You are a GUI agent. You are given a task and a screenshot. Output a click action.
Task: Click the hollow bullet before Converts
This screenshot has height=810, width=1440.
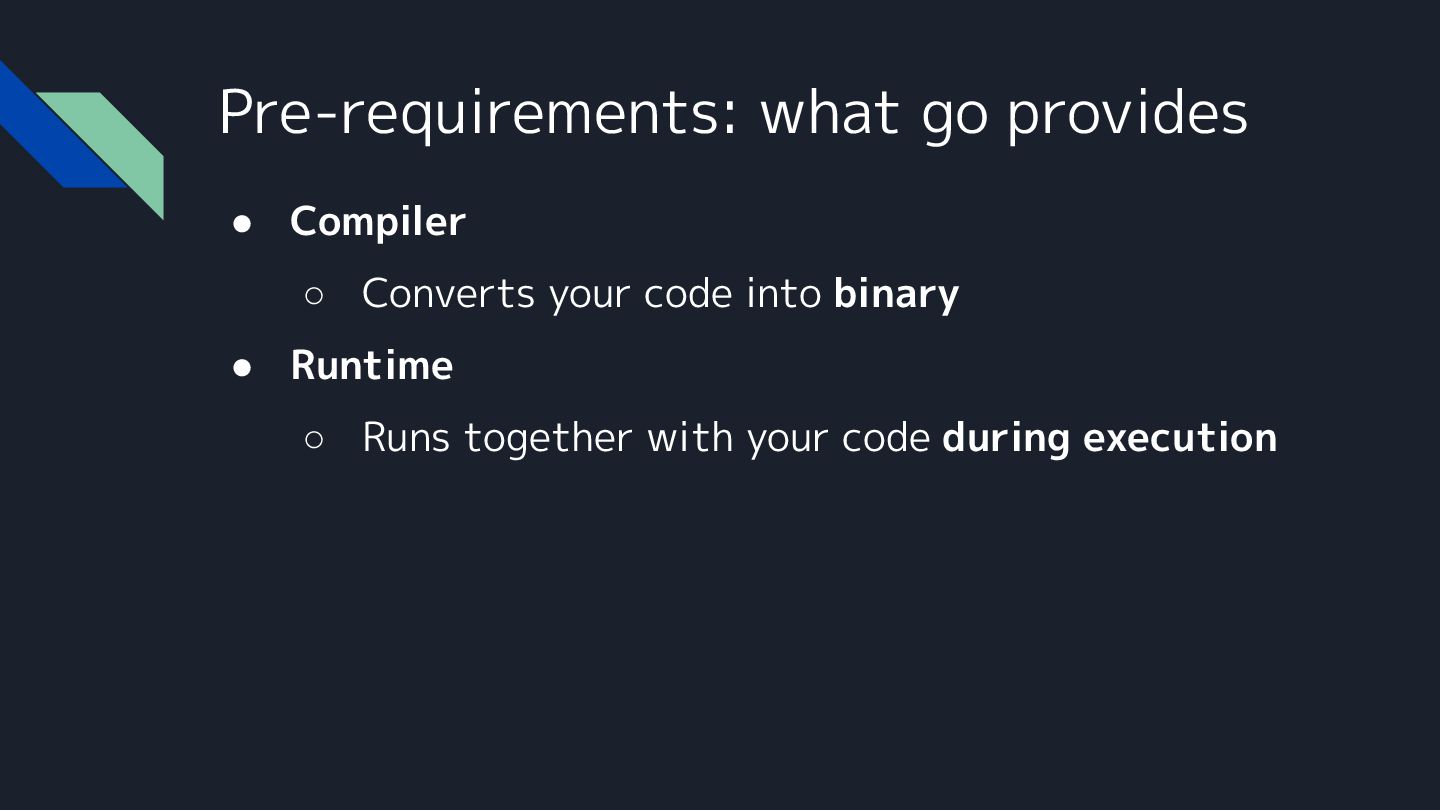(314, 295)
